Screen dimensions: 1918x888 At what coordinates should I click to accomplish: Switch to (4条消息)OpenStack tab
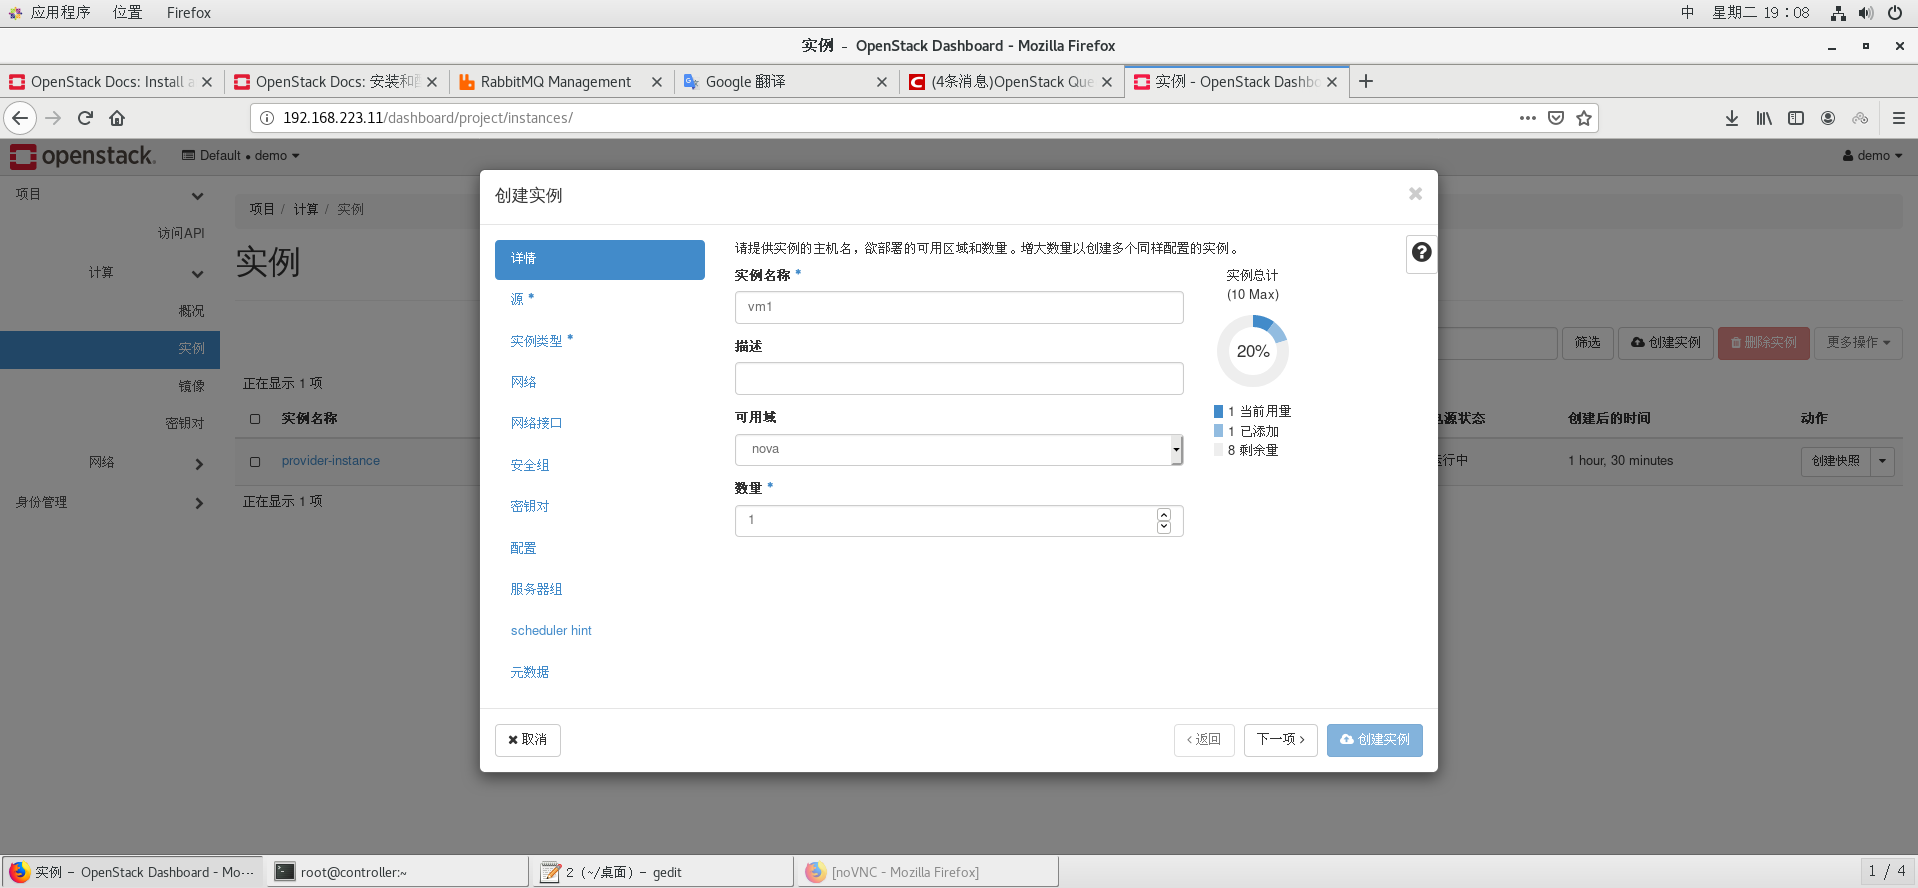(x=1012, y=82)
